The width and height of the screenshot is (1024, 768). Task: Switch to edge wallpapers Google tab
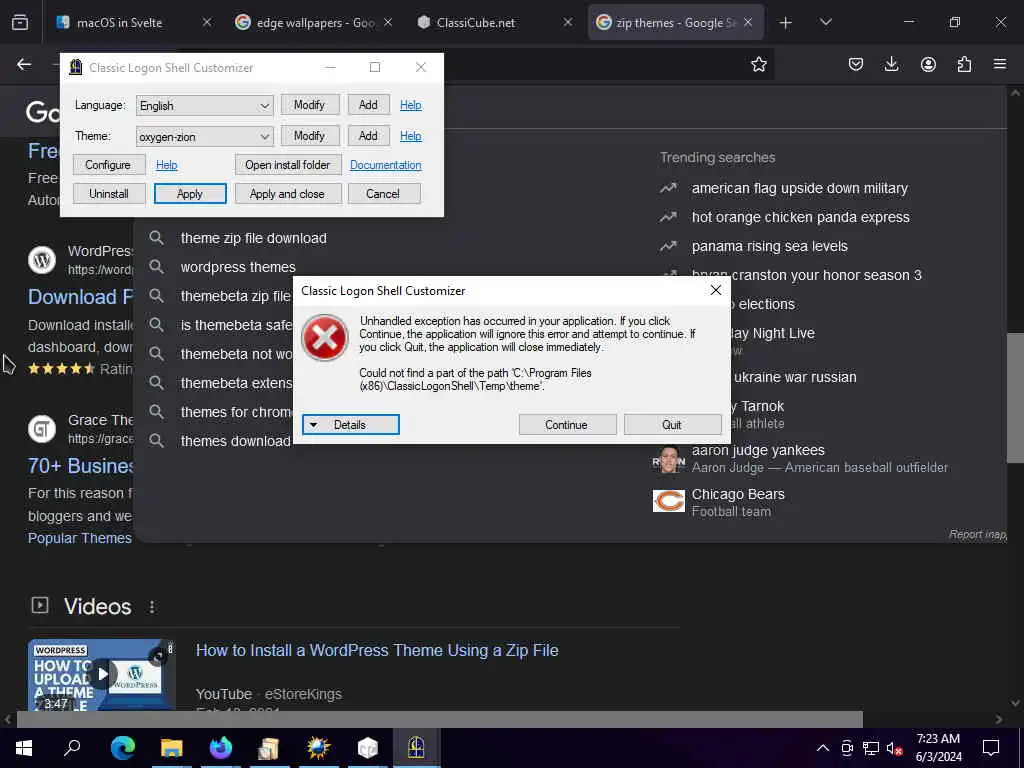(313, 22)
